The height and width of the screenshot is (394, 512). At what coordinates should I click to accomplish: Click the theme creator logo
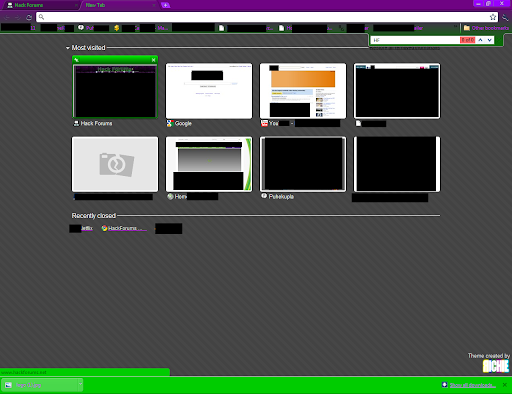coord(496,366)
